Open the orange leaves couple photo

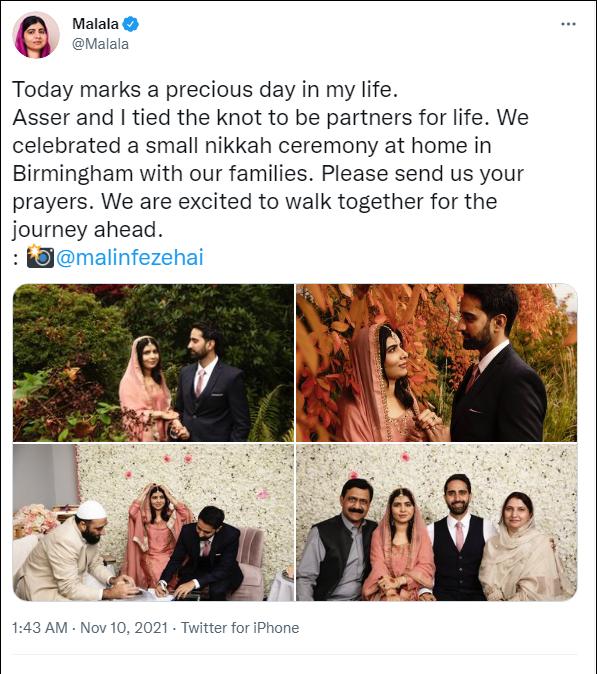[437, 362]
